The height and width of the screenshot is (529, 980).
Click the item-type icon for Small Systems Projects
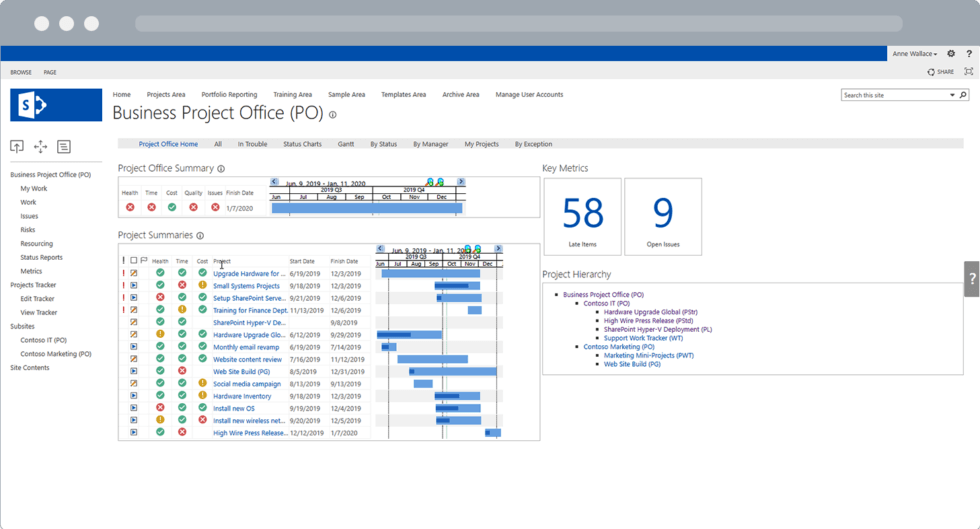134,286
